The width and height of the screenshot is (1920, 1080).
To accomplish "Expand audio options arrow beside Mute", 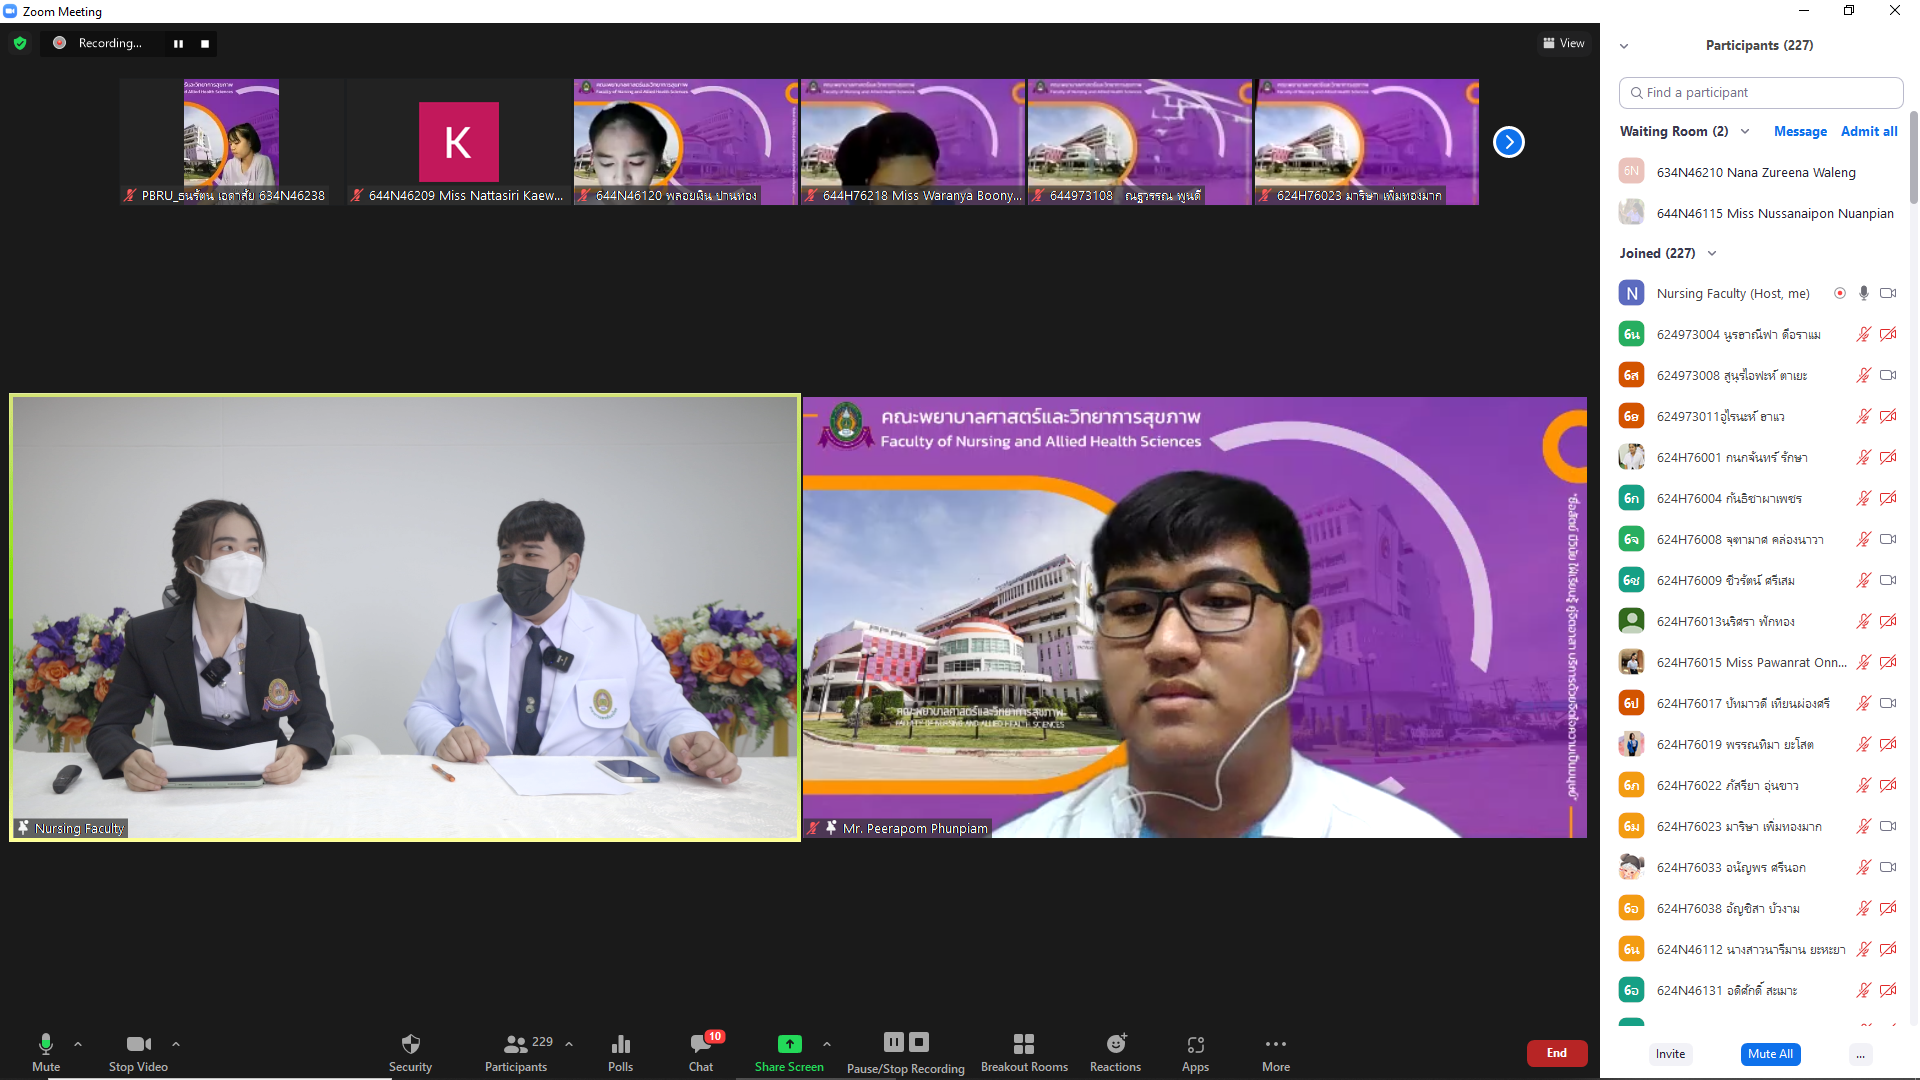I will point(78,1044).
